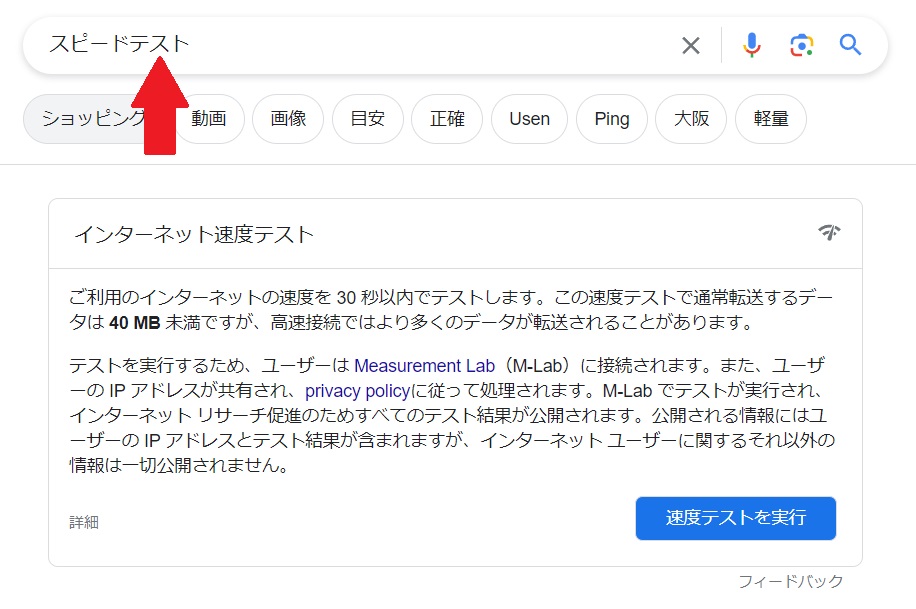Choose the 正確 suggestion chip

coord(447,119)
